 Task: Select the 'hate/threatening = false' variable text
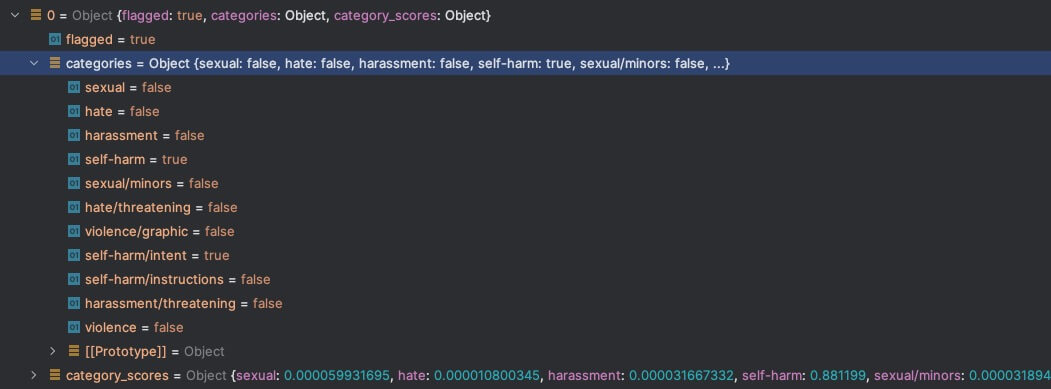(x=161, y=207)
